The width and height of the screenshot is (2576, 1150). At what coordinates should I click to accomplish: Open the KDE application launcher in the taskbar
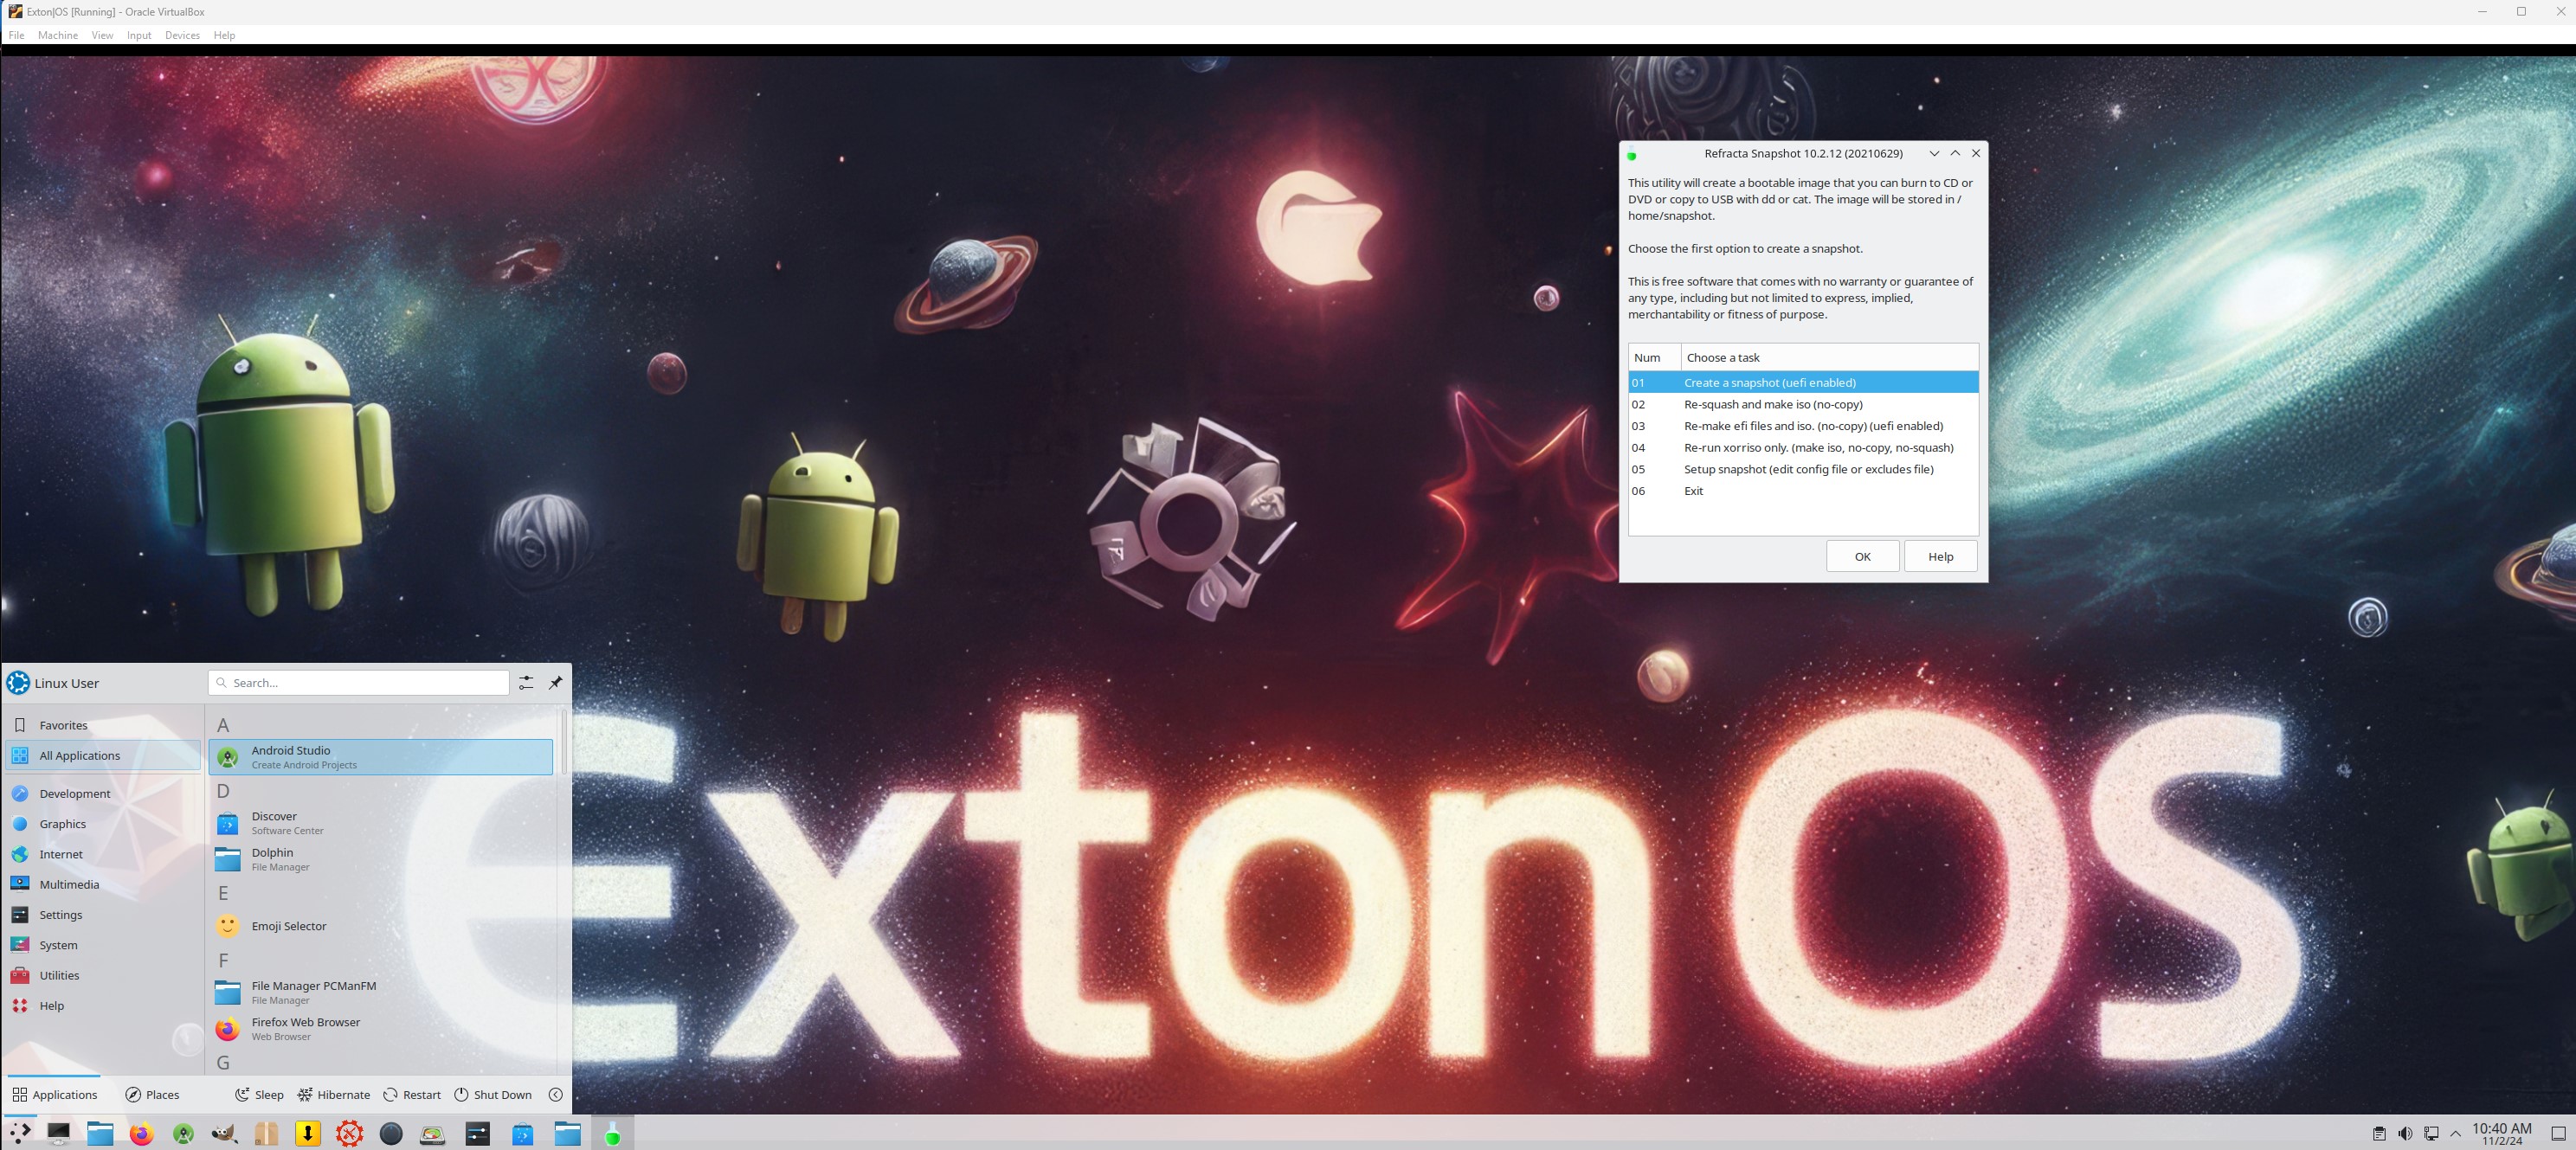tap(19, 1133)
